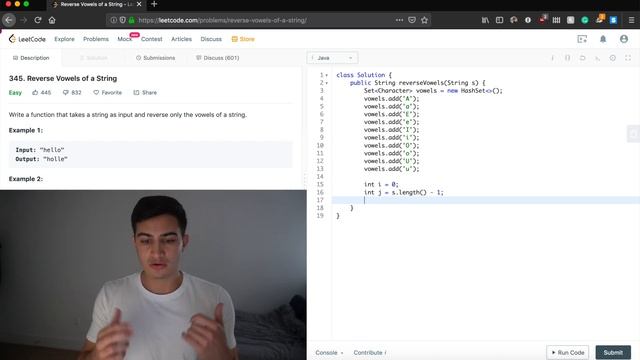Click the HashSet declaration on line 3
640x360 pixels.
(433, 91)
